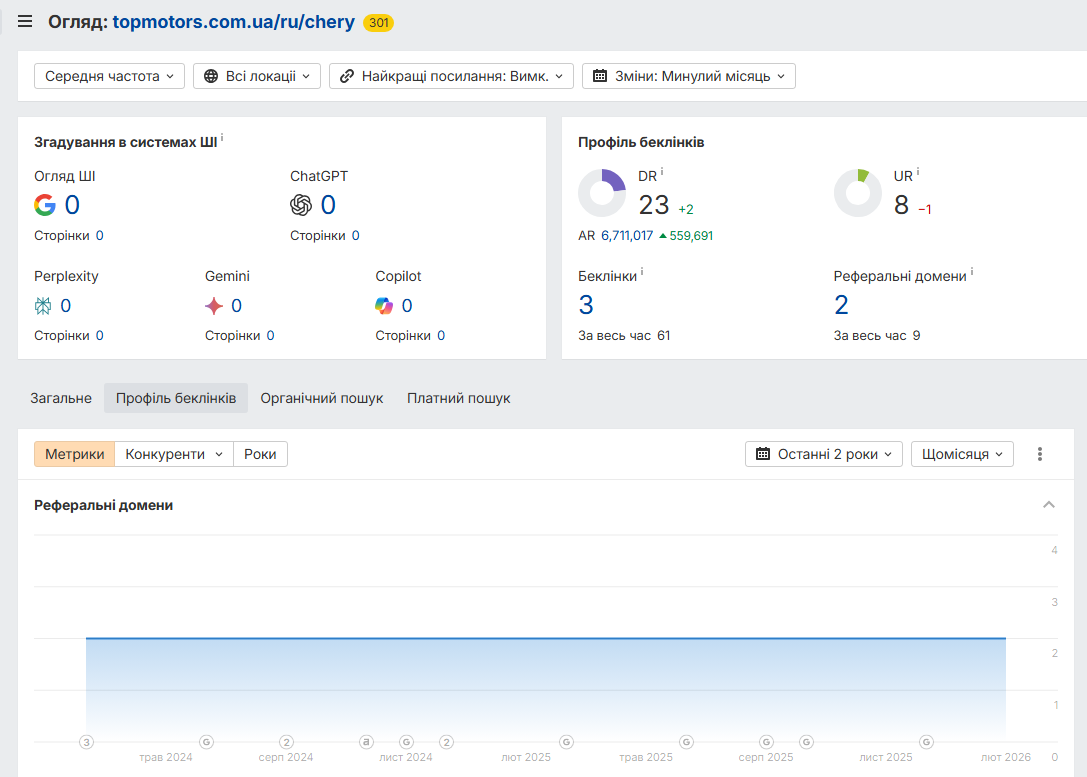
Task: Click the Gemini star icon
Action: point(214,306)
